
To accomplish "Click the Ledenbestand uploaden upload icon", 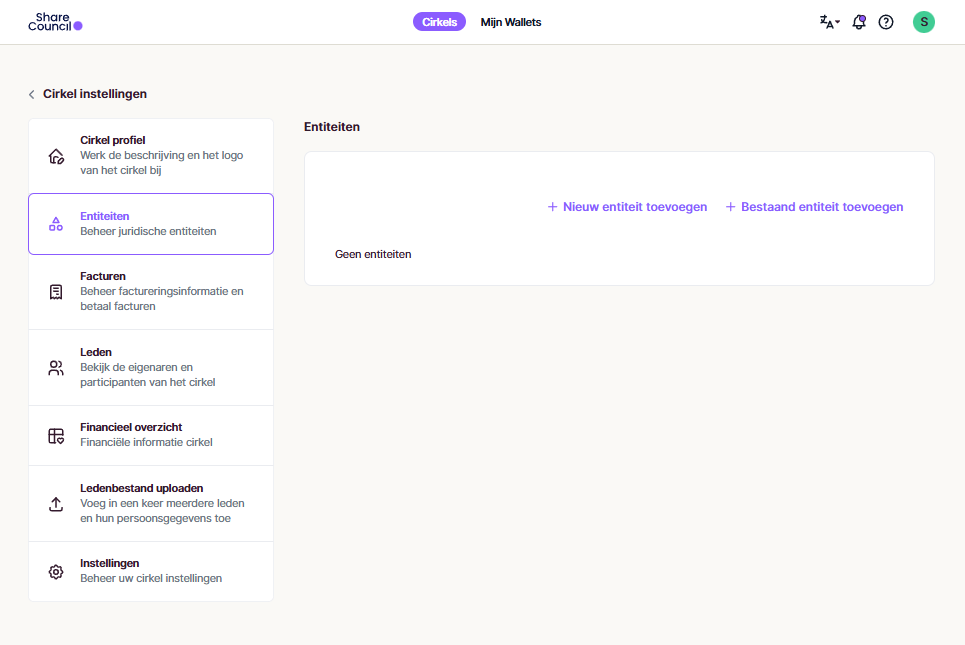I will 56,504.
